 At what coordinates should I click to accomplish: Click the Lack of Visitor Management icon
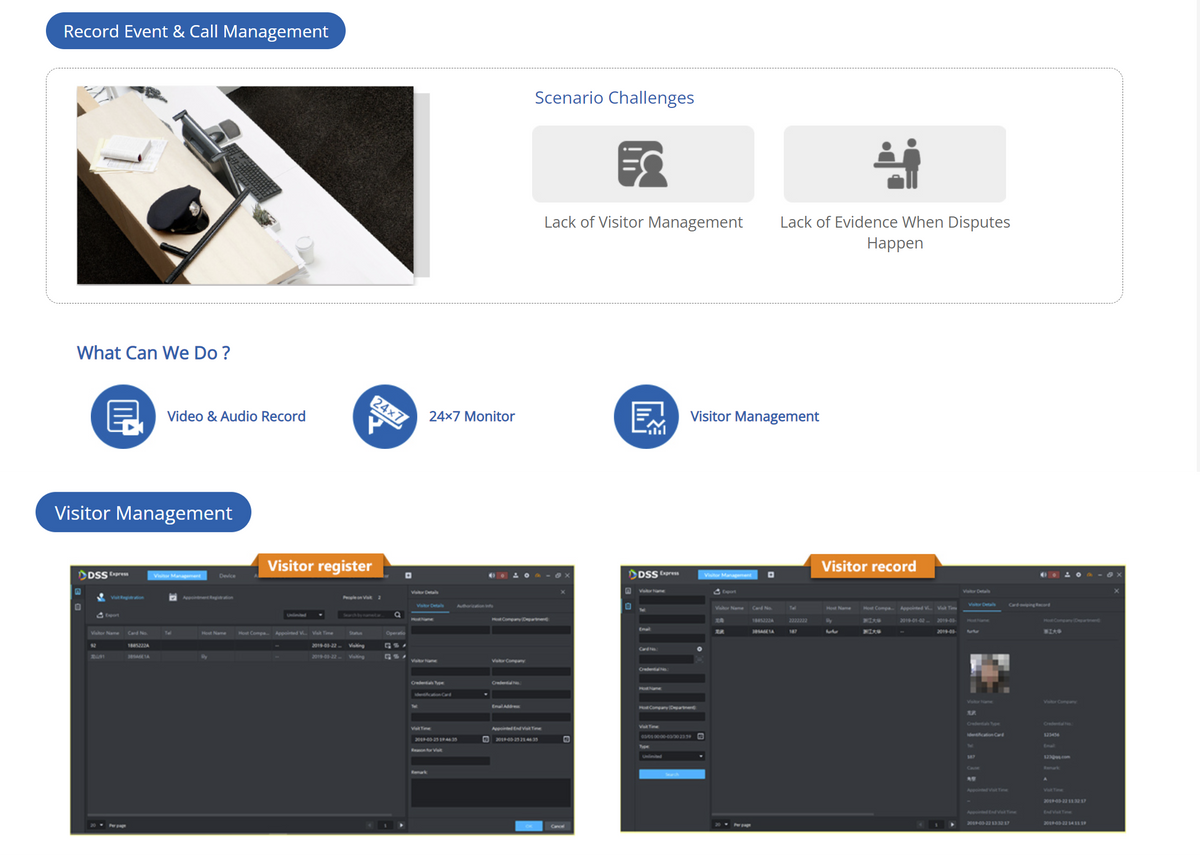click(x=643, y=164)
